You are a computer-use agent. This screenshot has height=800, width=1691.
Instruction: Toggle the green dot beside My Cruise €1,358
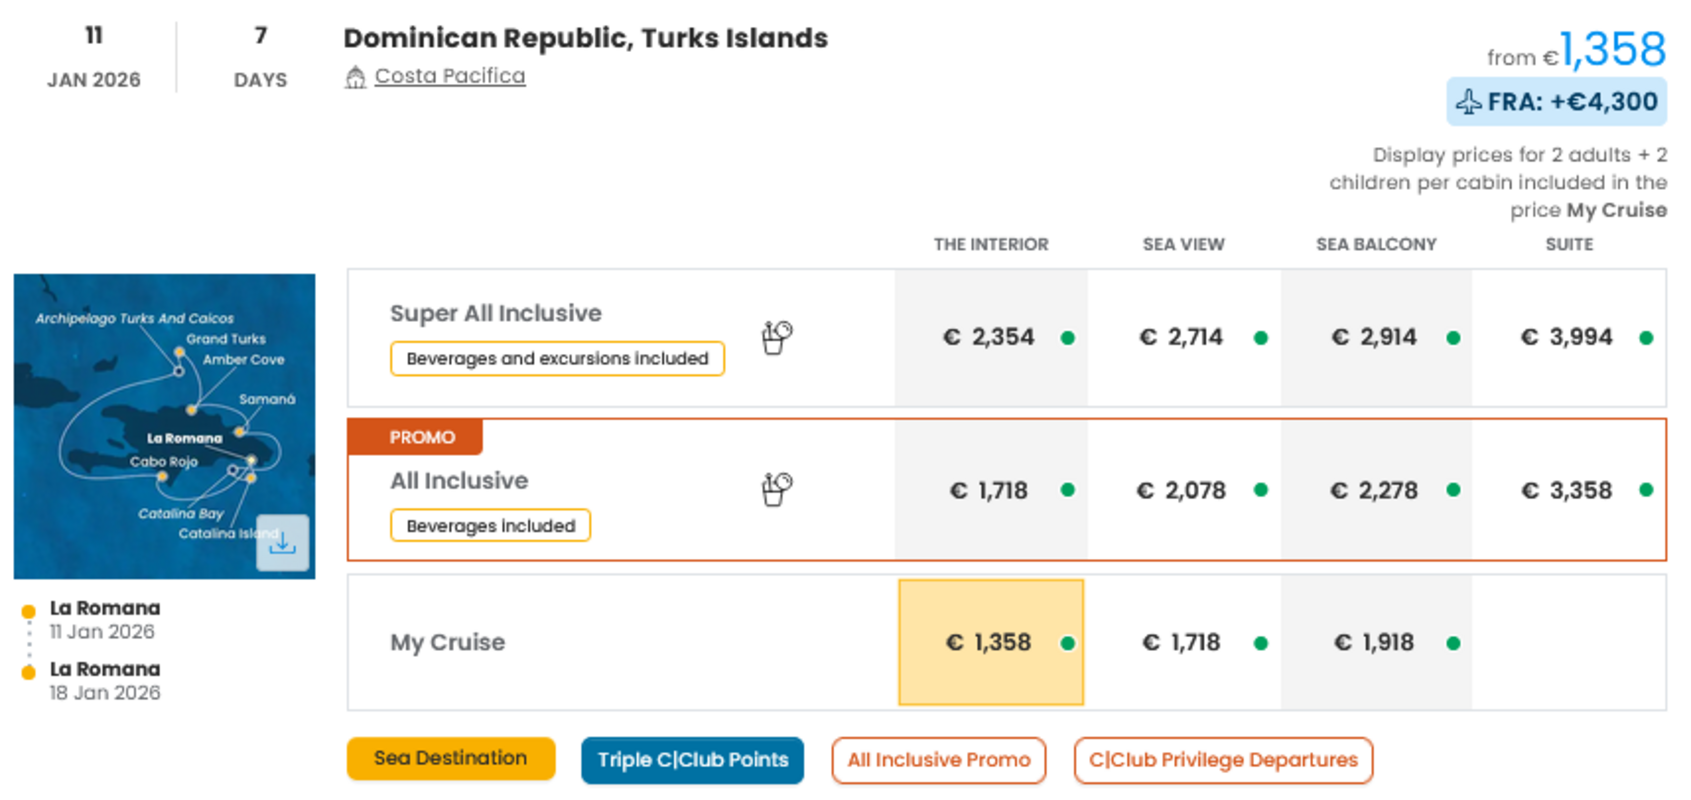[1068, 644]
